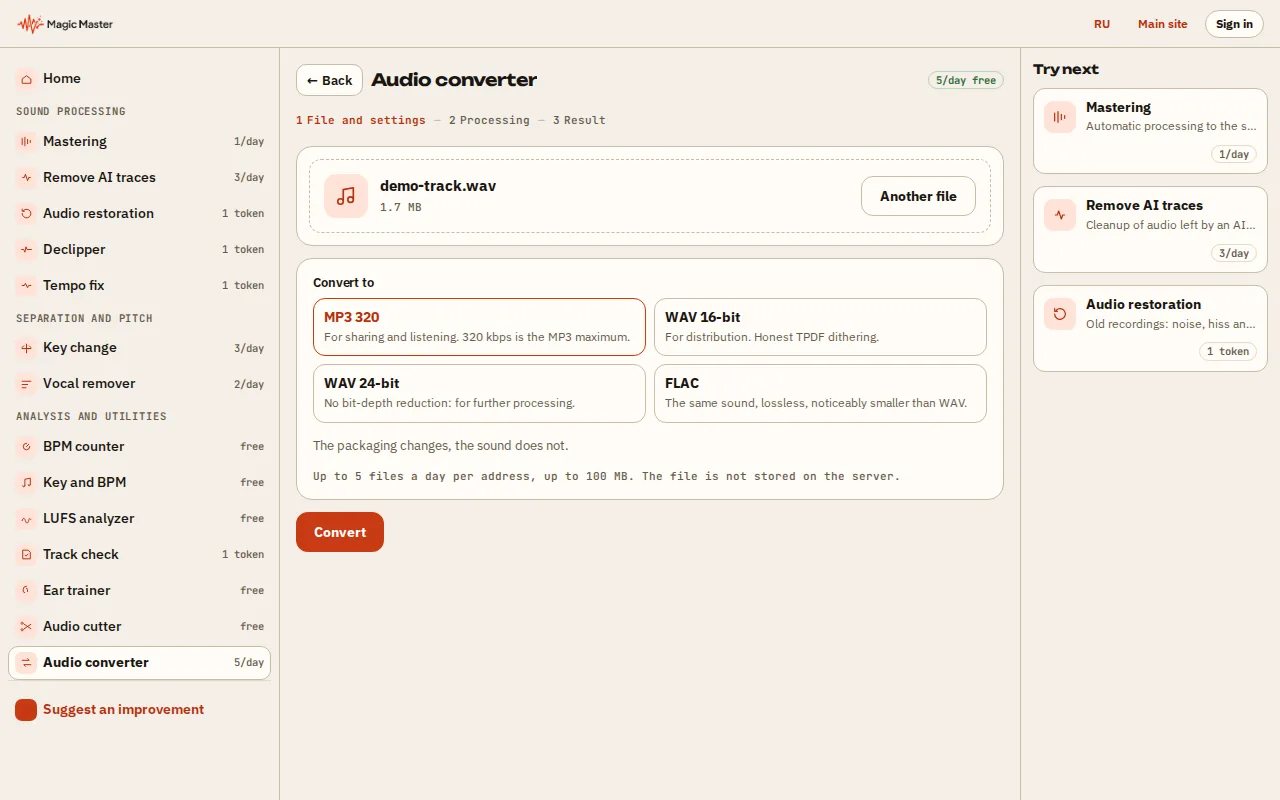The image size is (1280, 800).
Task: Select the WAV 16-bit format option
Action: [820, 327]
